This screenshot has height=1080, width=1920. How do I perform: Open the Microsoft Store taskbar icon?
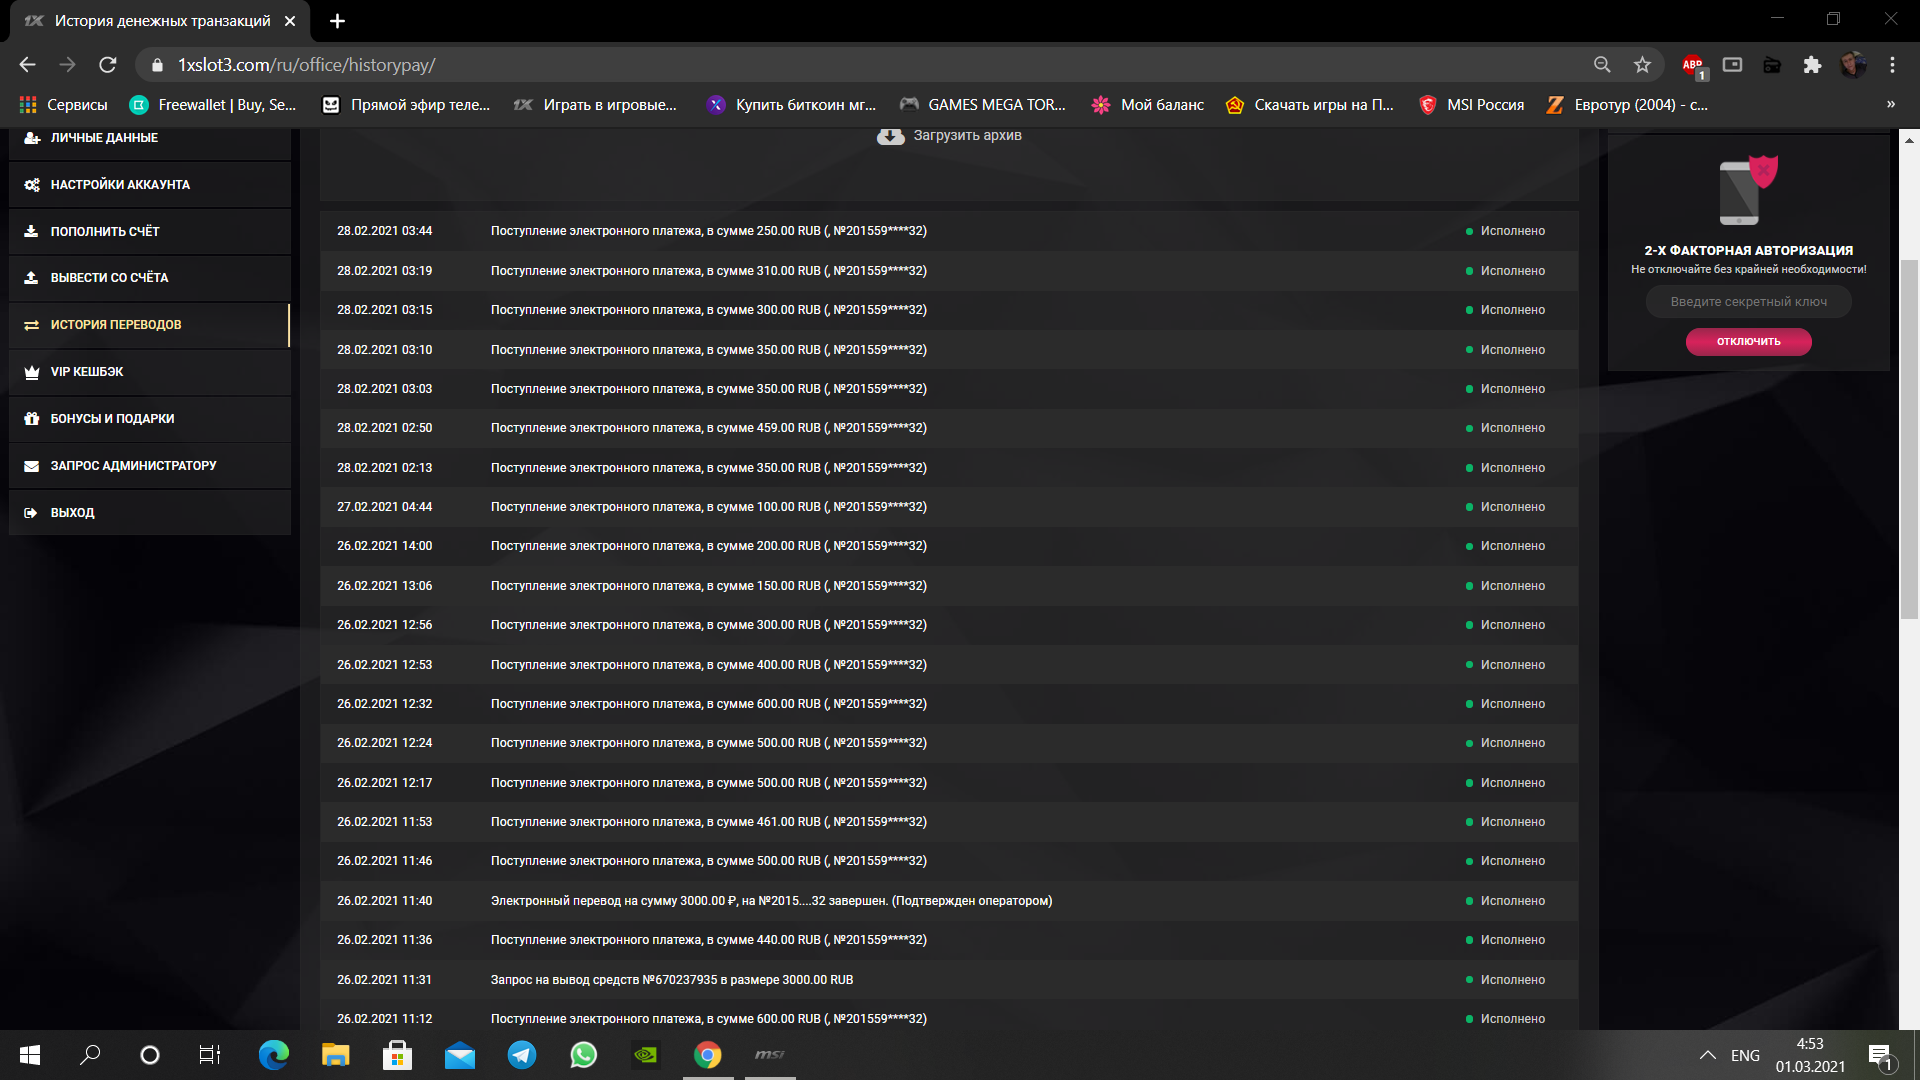click(397, 1055)
